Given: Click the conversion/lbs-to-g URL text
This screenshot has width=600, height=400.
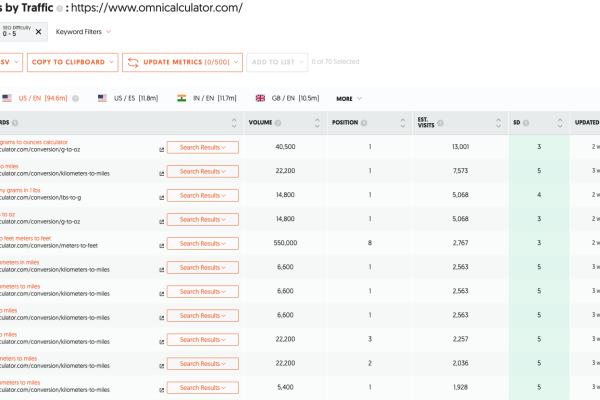Looking at the screenshot, I should click(41, 198).
